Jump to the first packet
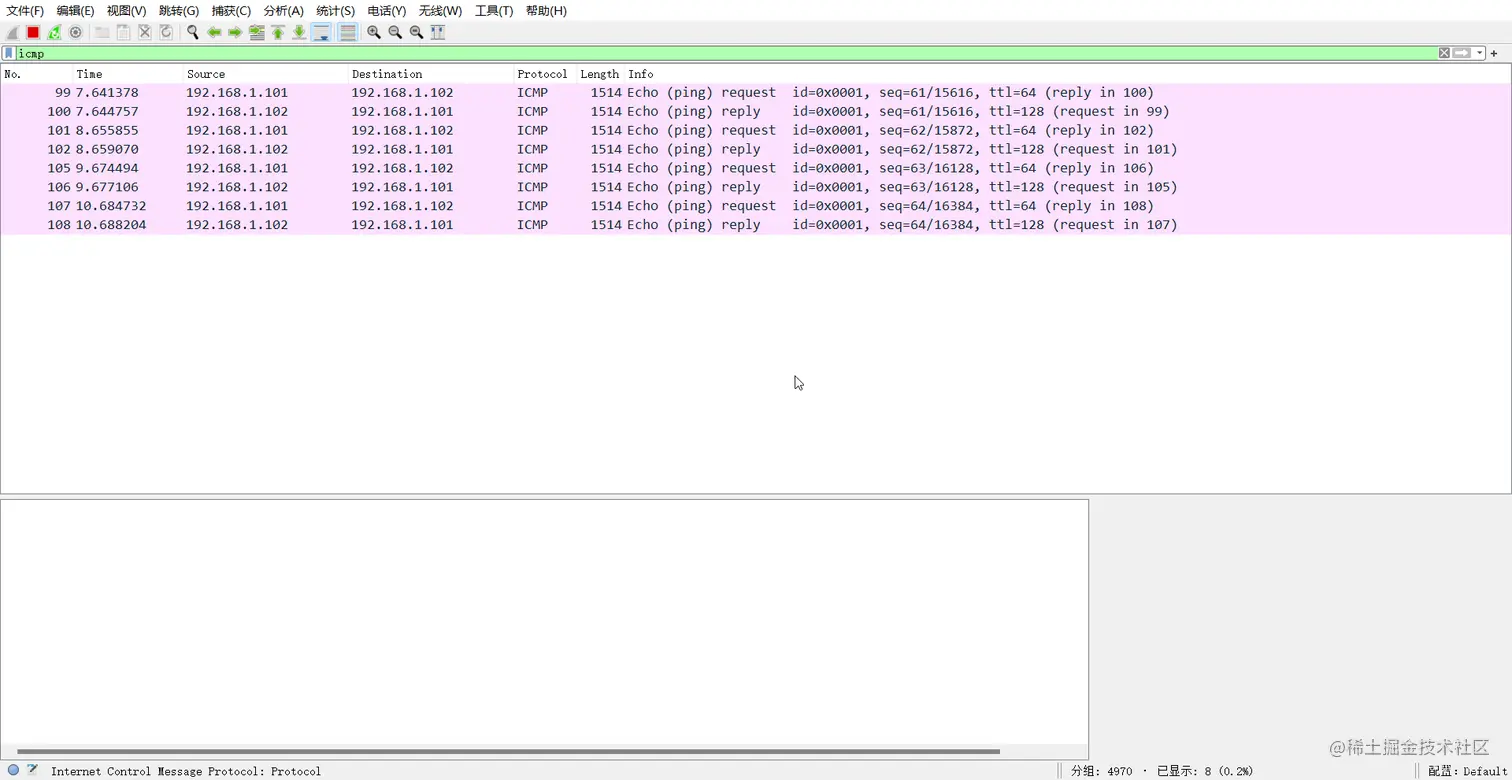This screenshot has width=1512, height=780. pos(278,32)
